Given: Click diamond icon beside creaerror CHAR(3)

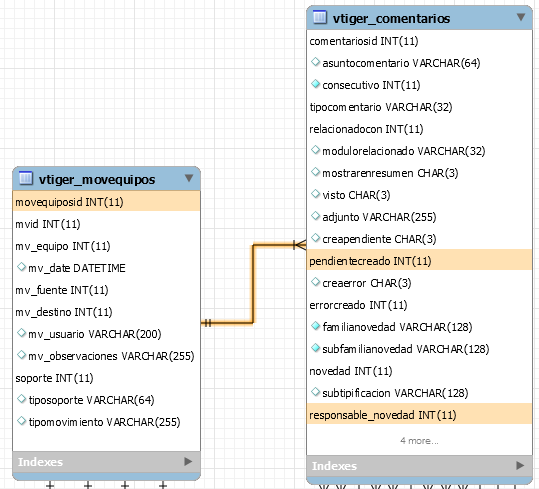Looking at the screenshot, I should click(x=315, y=281).
